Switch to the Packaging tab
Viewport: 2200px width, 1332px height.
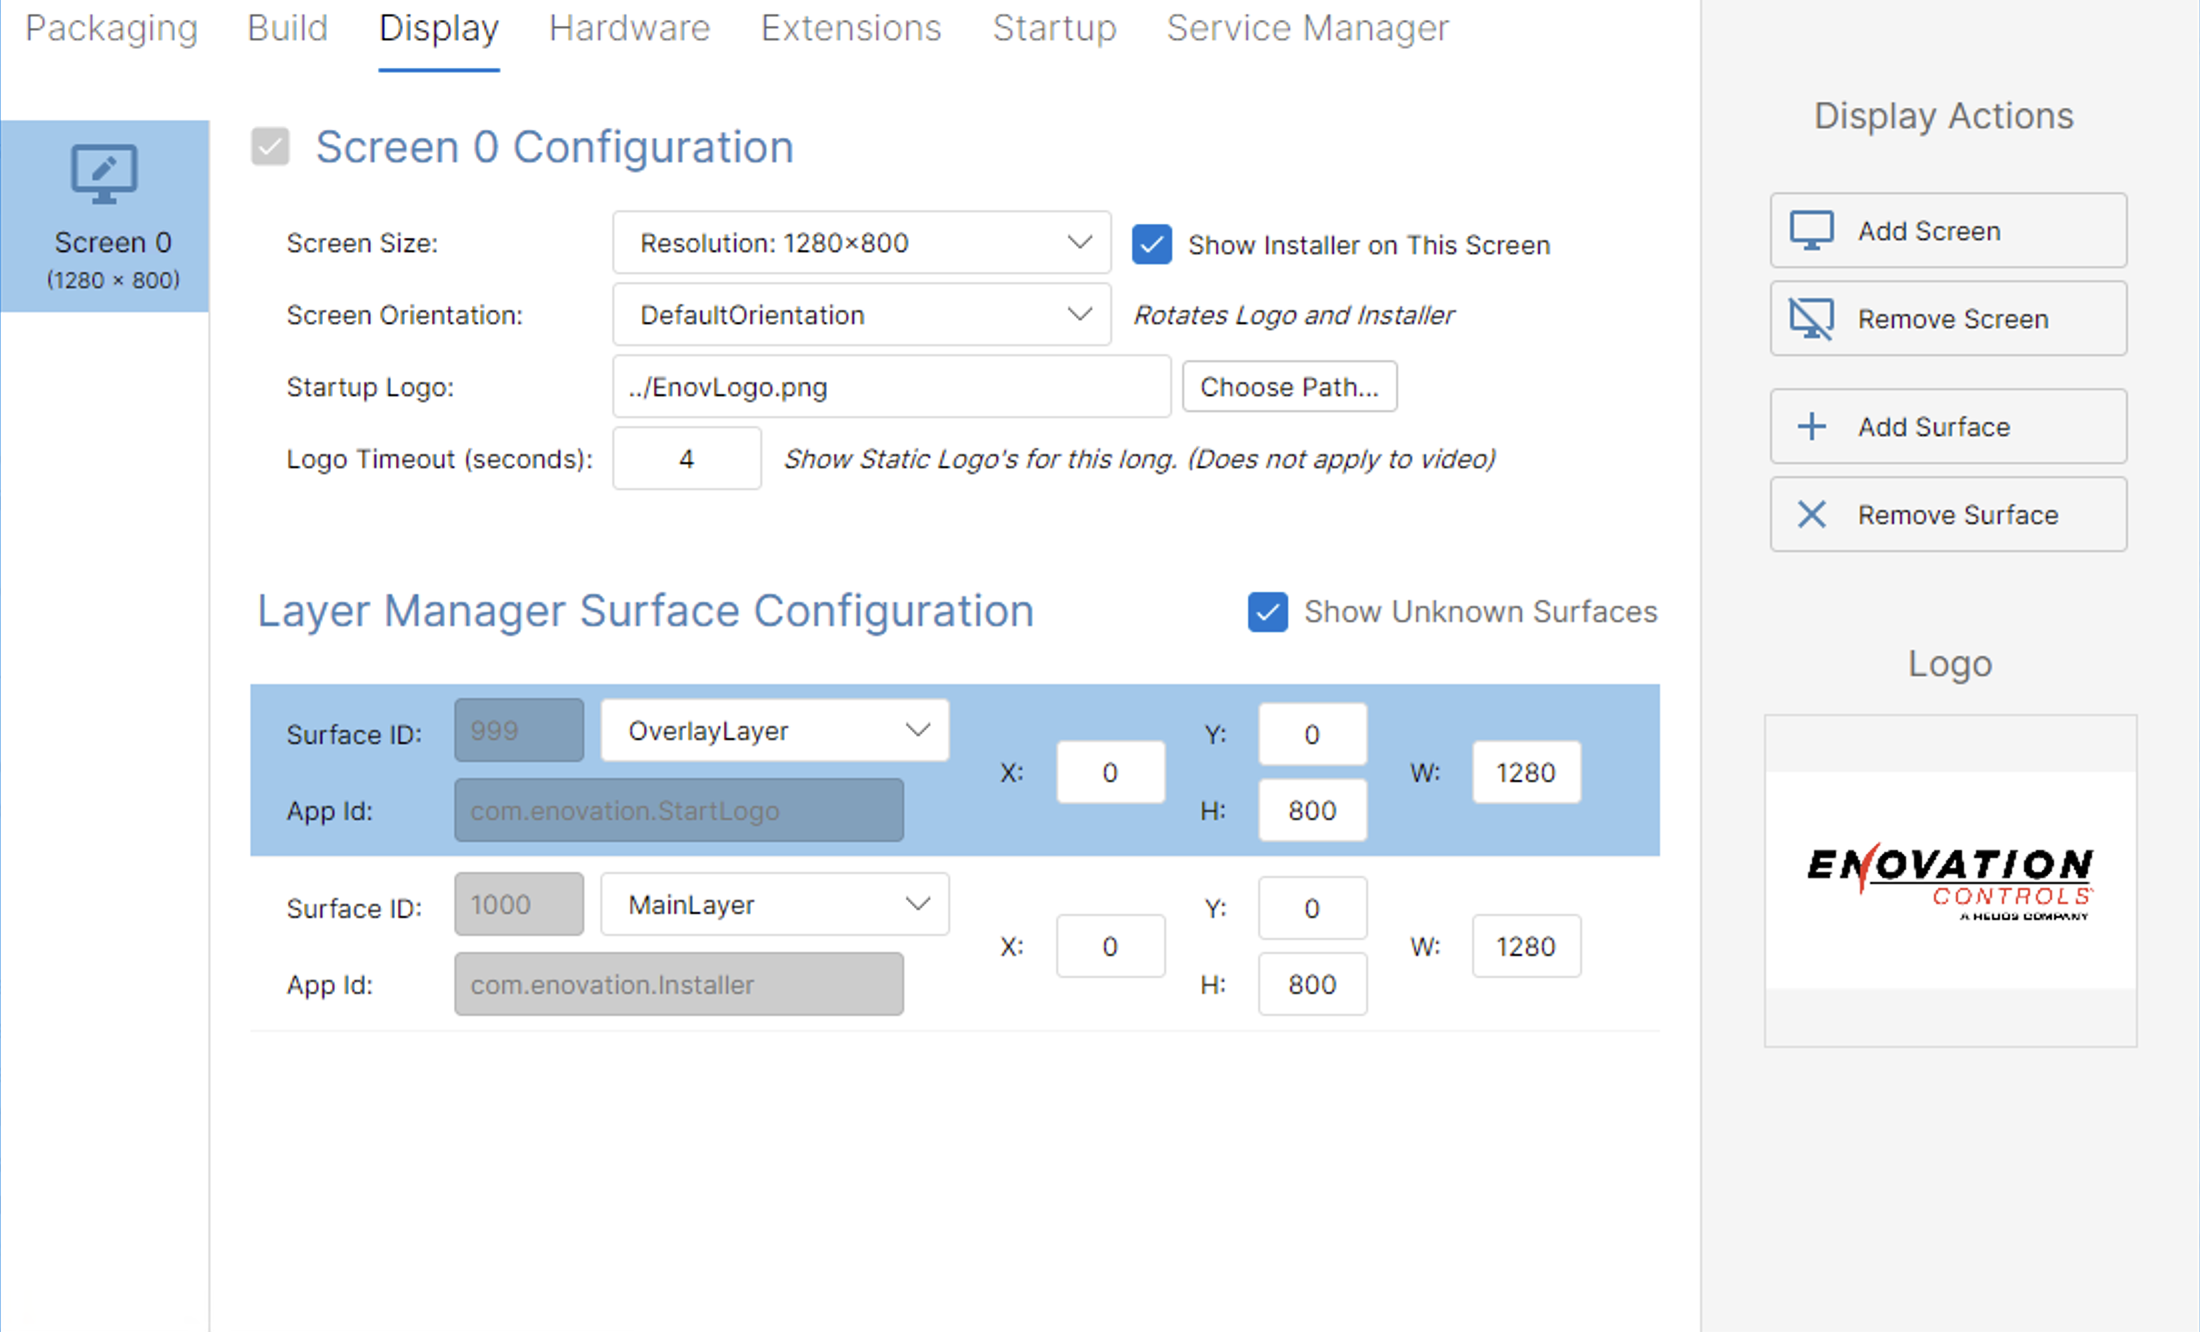111,28
